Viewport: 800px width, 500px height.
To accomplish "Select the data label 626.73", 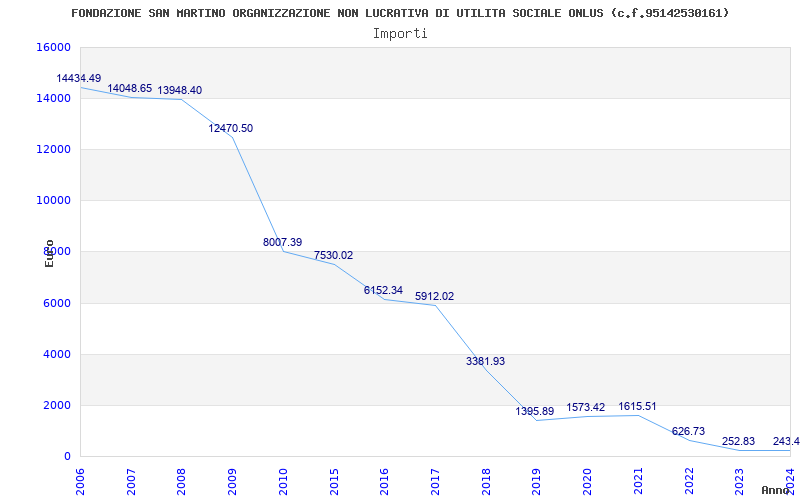I will coord(688,431).
